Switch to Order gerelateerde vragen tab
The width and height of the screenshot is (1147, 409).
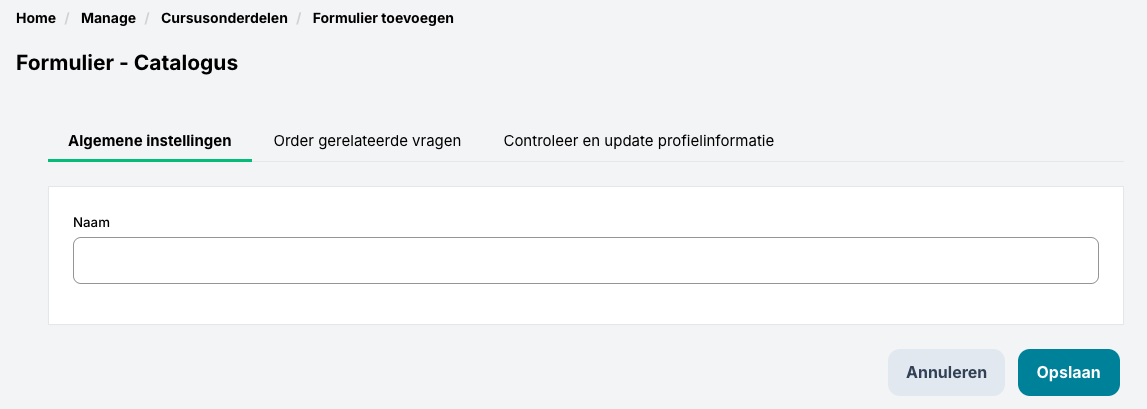(x=367, y=141)
